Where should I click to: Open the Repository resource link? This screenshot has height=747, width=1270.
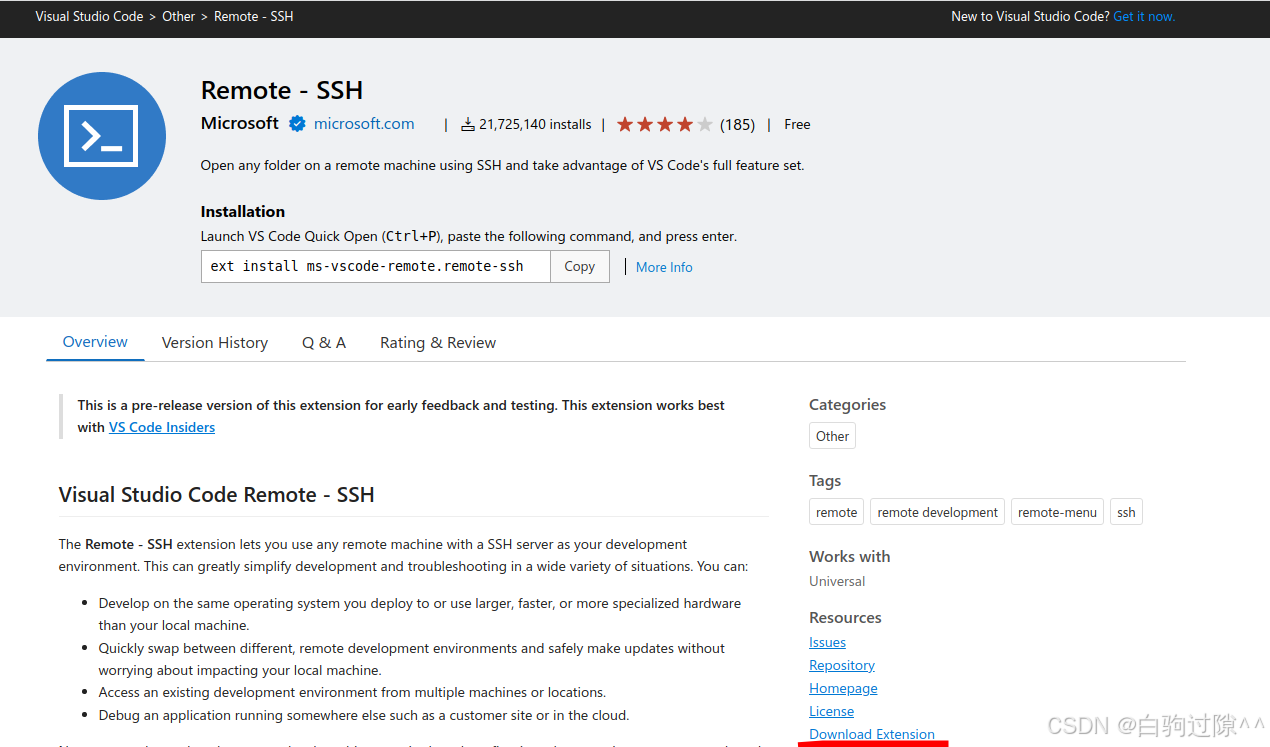pos(841,664)
